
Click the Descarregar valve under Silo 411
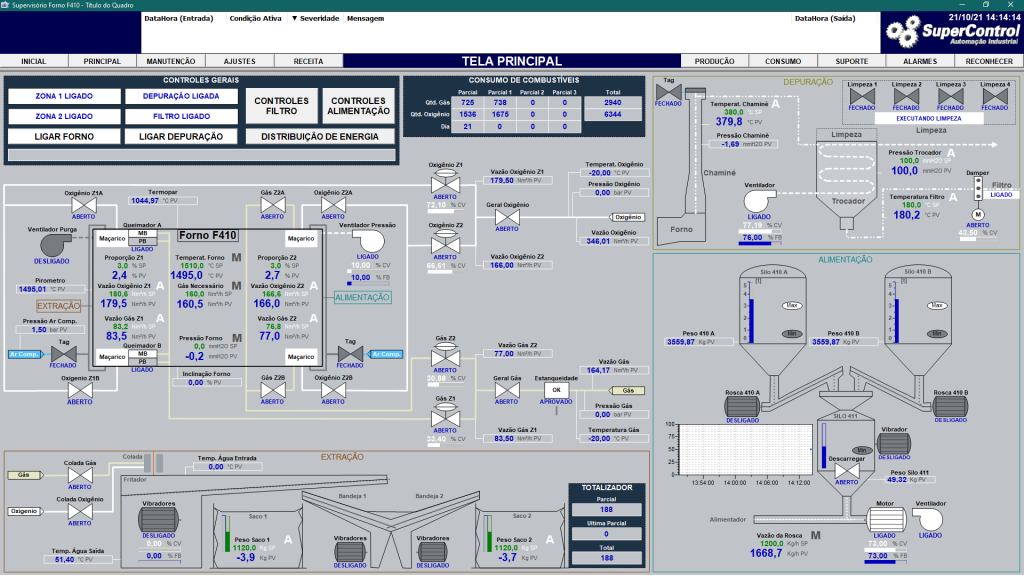pos(847,471)
